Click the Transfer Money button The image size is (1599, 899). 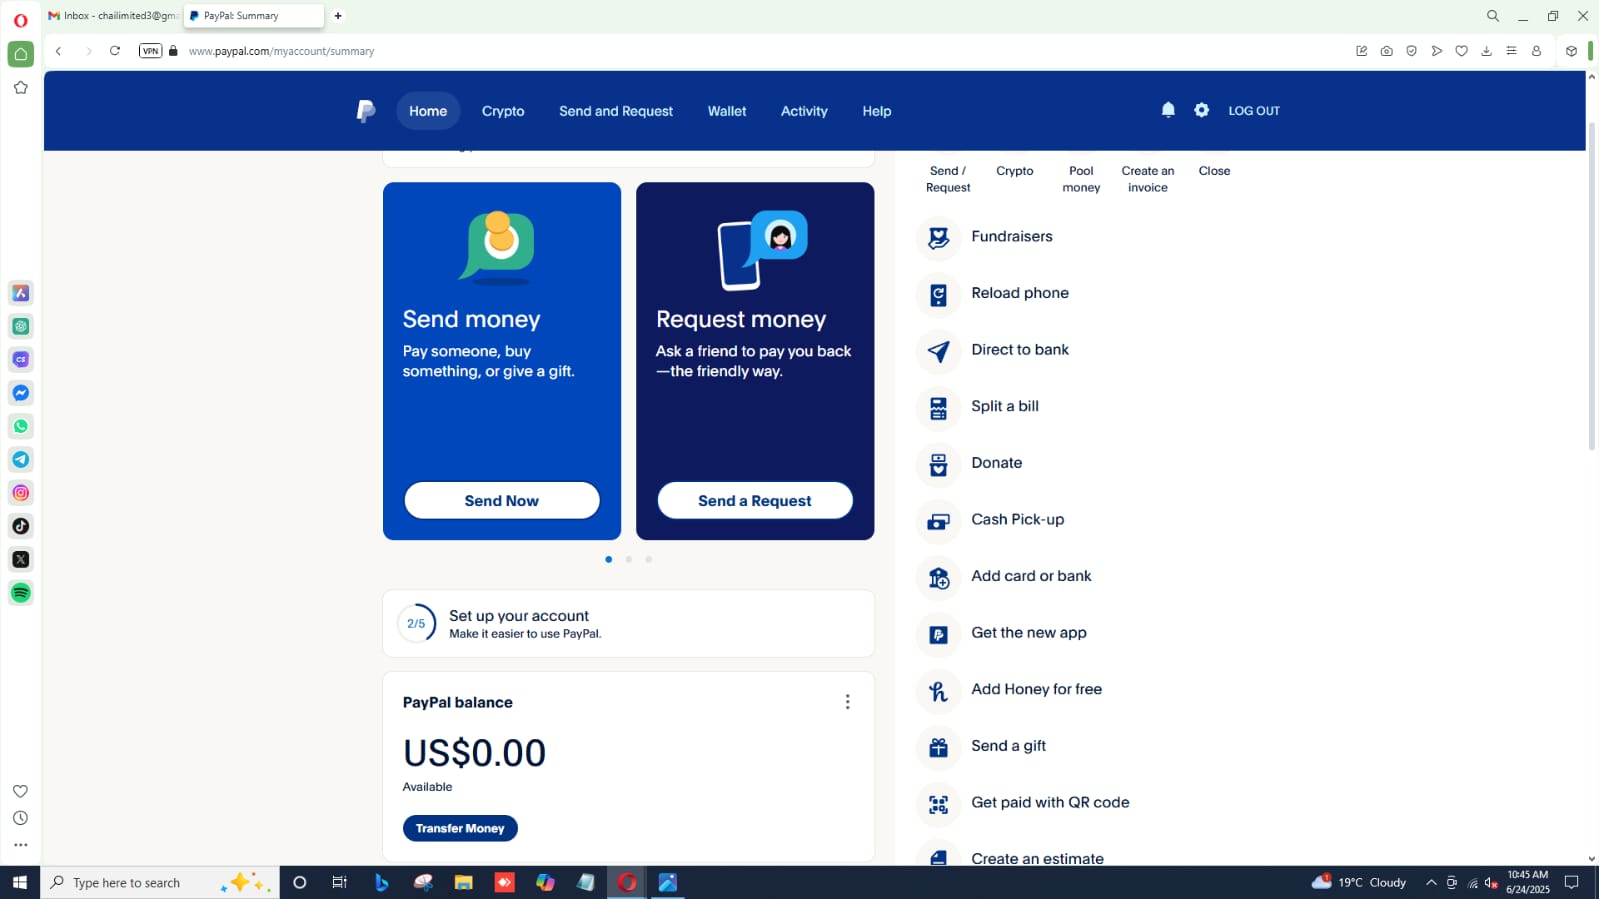[460, 828]
